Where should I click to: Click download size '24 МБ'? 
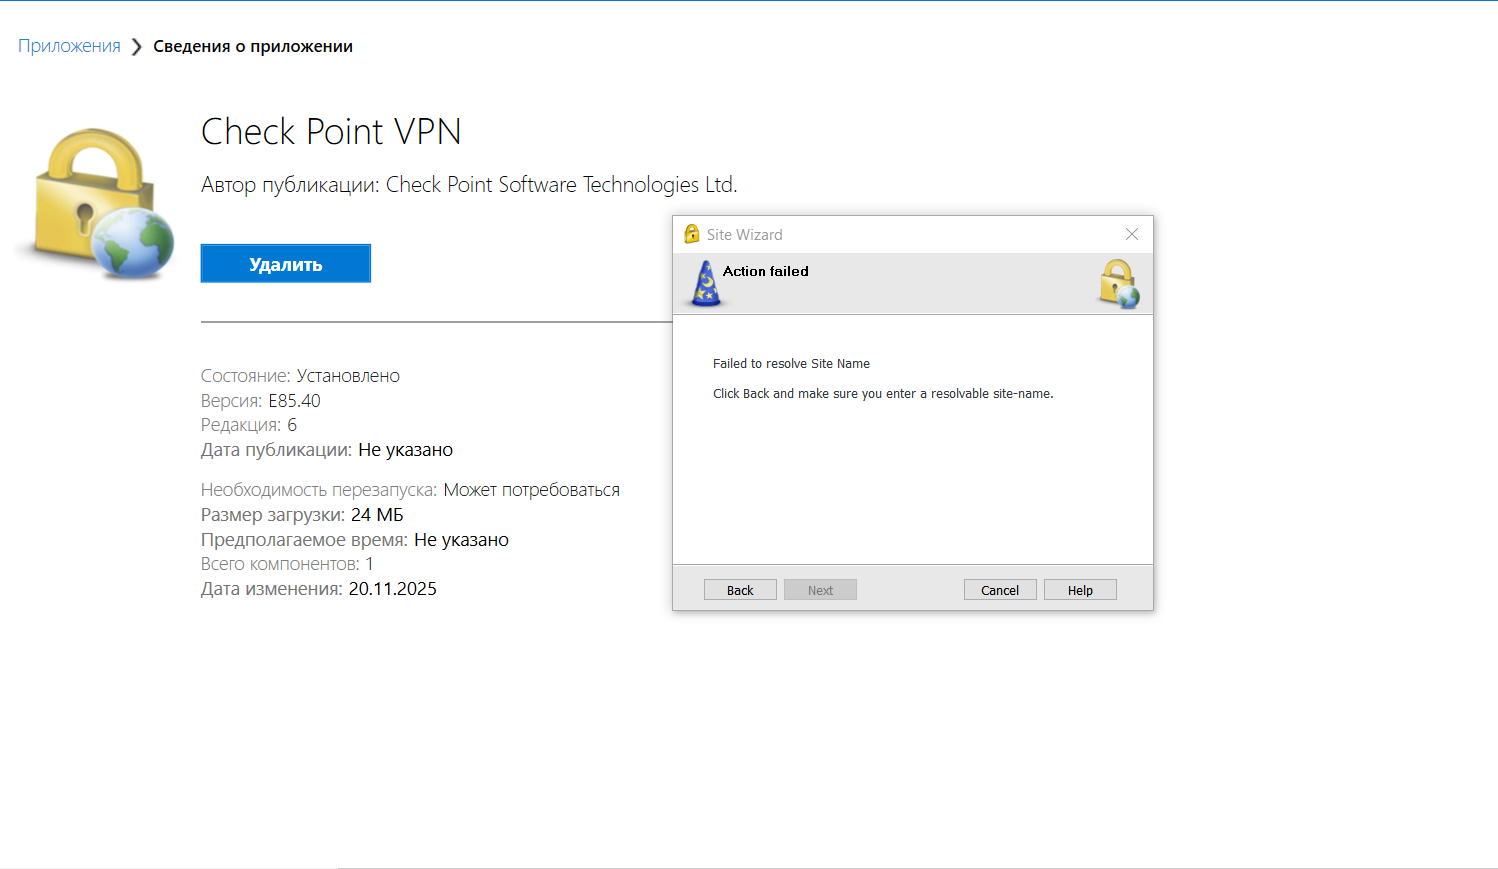(x=377, y=515)
